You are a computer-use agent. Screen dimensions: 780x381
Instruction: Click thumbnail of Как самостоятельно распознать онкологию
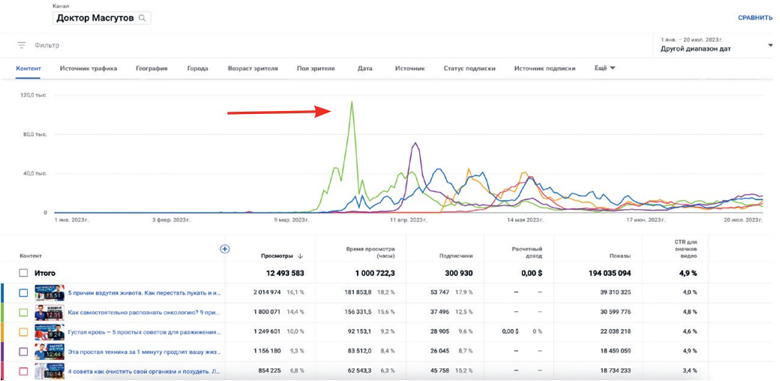(49, 313)
